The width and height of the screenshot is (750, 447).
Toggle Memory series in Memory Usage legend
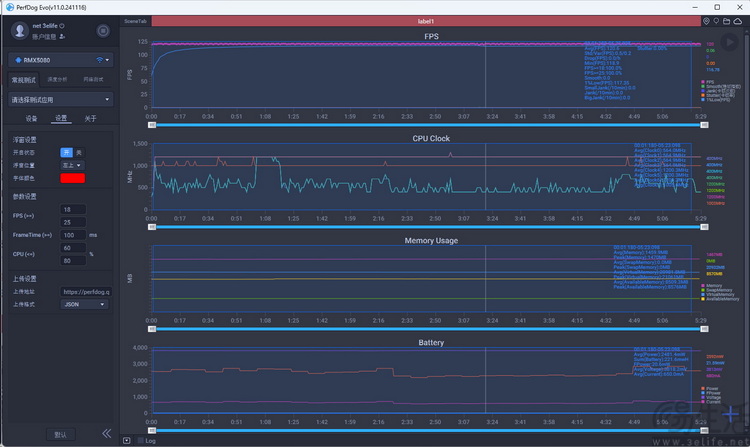pyautogui.click(x=712, y=286)
